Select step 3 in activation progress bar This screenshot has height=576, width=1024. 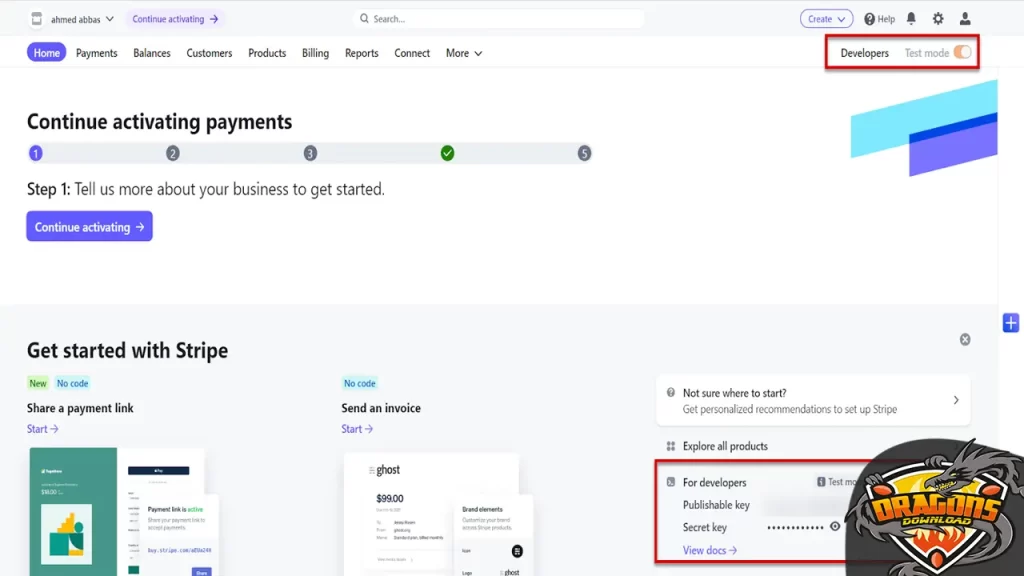310,153
